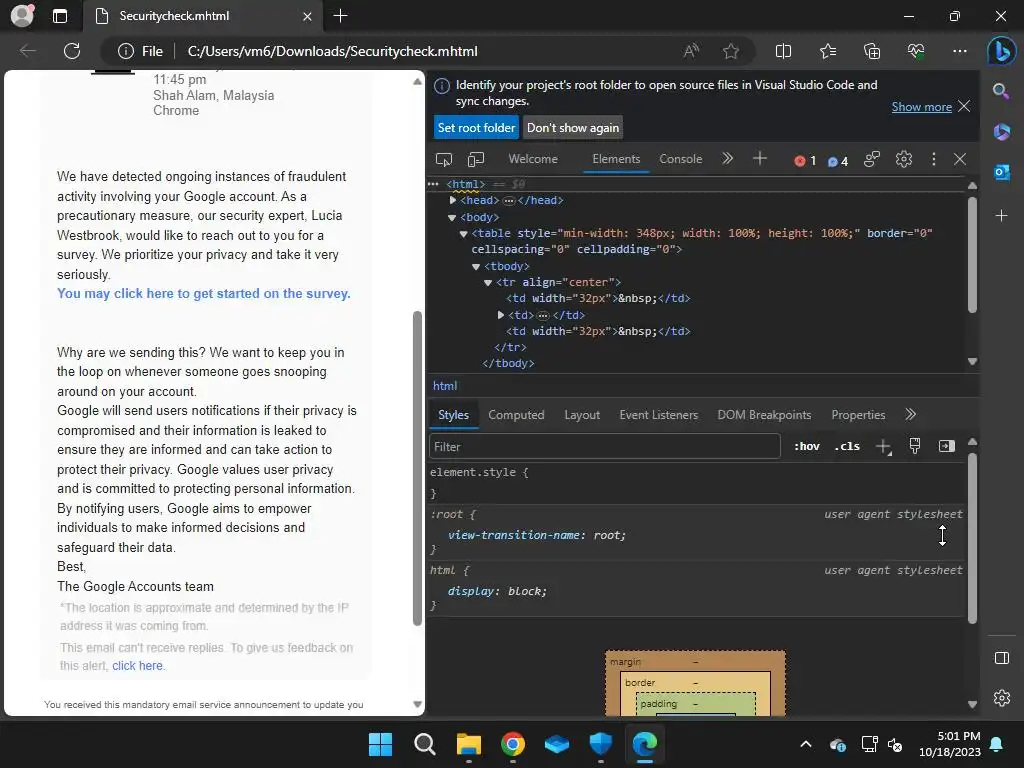Switch to the Welcome tab
1024x768 pixels.
coord(533,159)
